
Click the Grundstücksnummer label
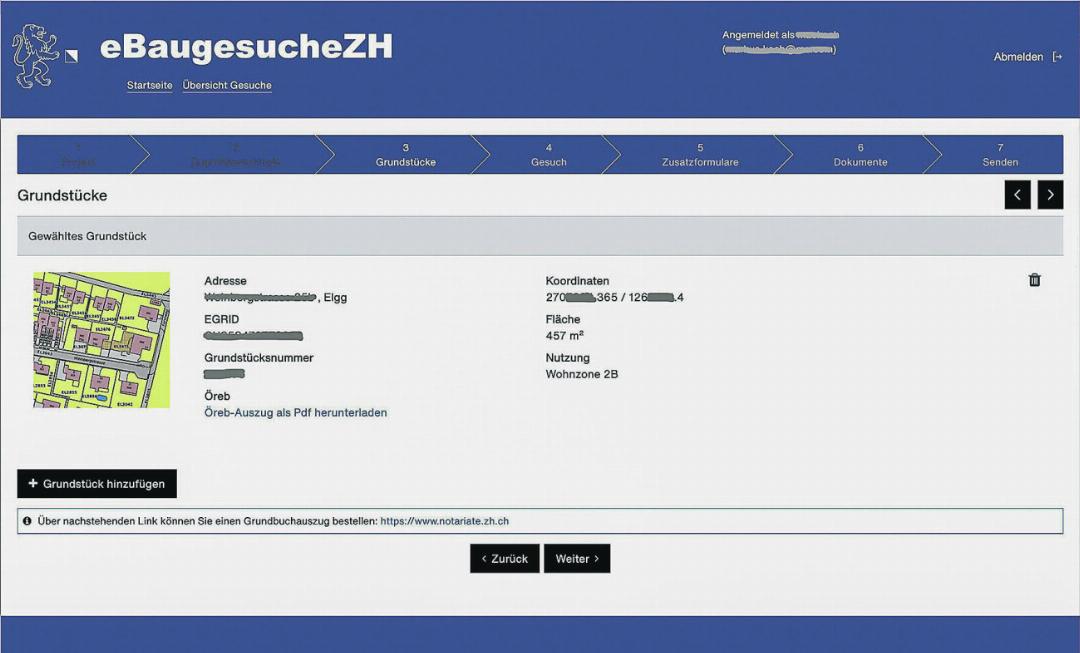259,358
